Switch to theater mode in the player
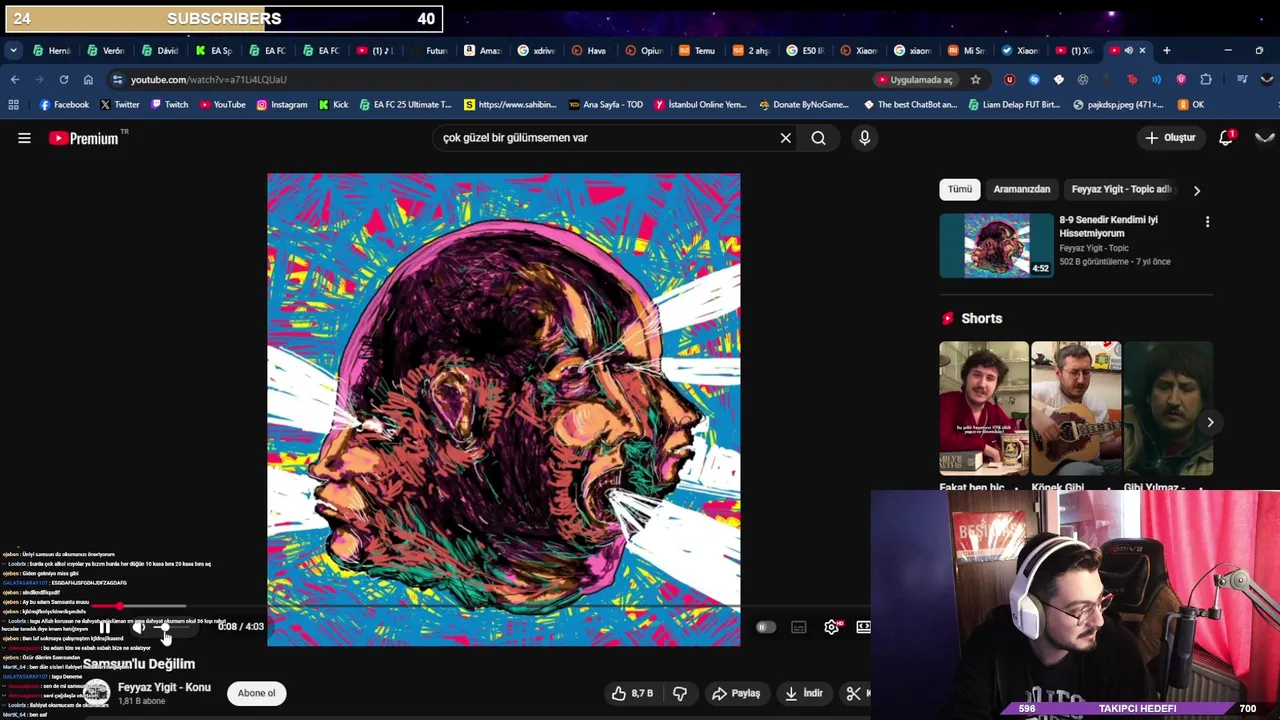This screenshot has width=1280, height=720. click(863, 627)
